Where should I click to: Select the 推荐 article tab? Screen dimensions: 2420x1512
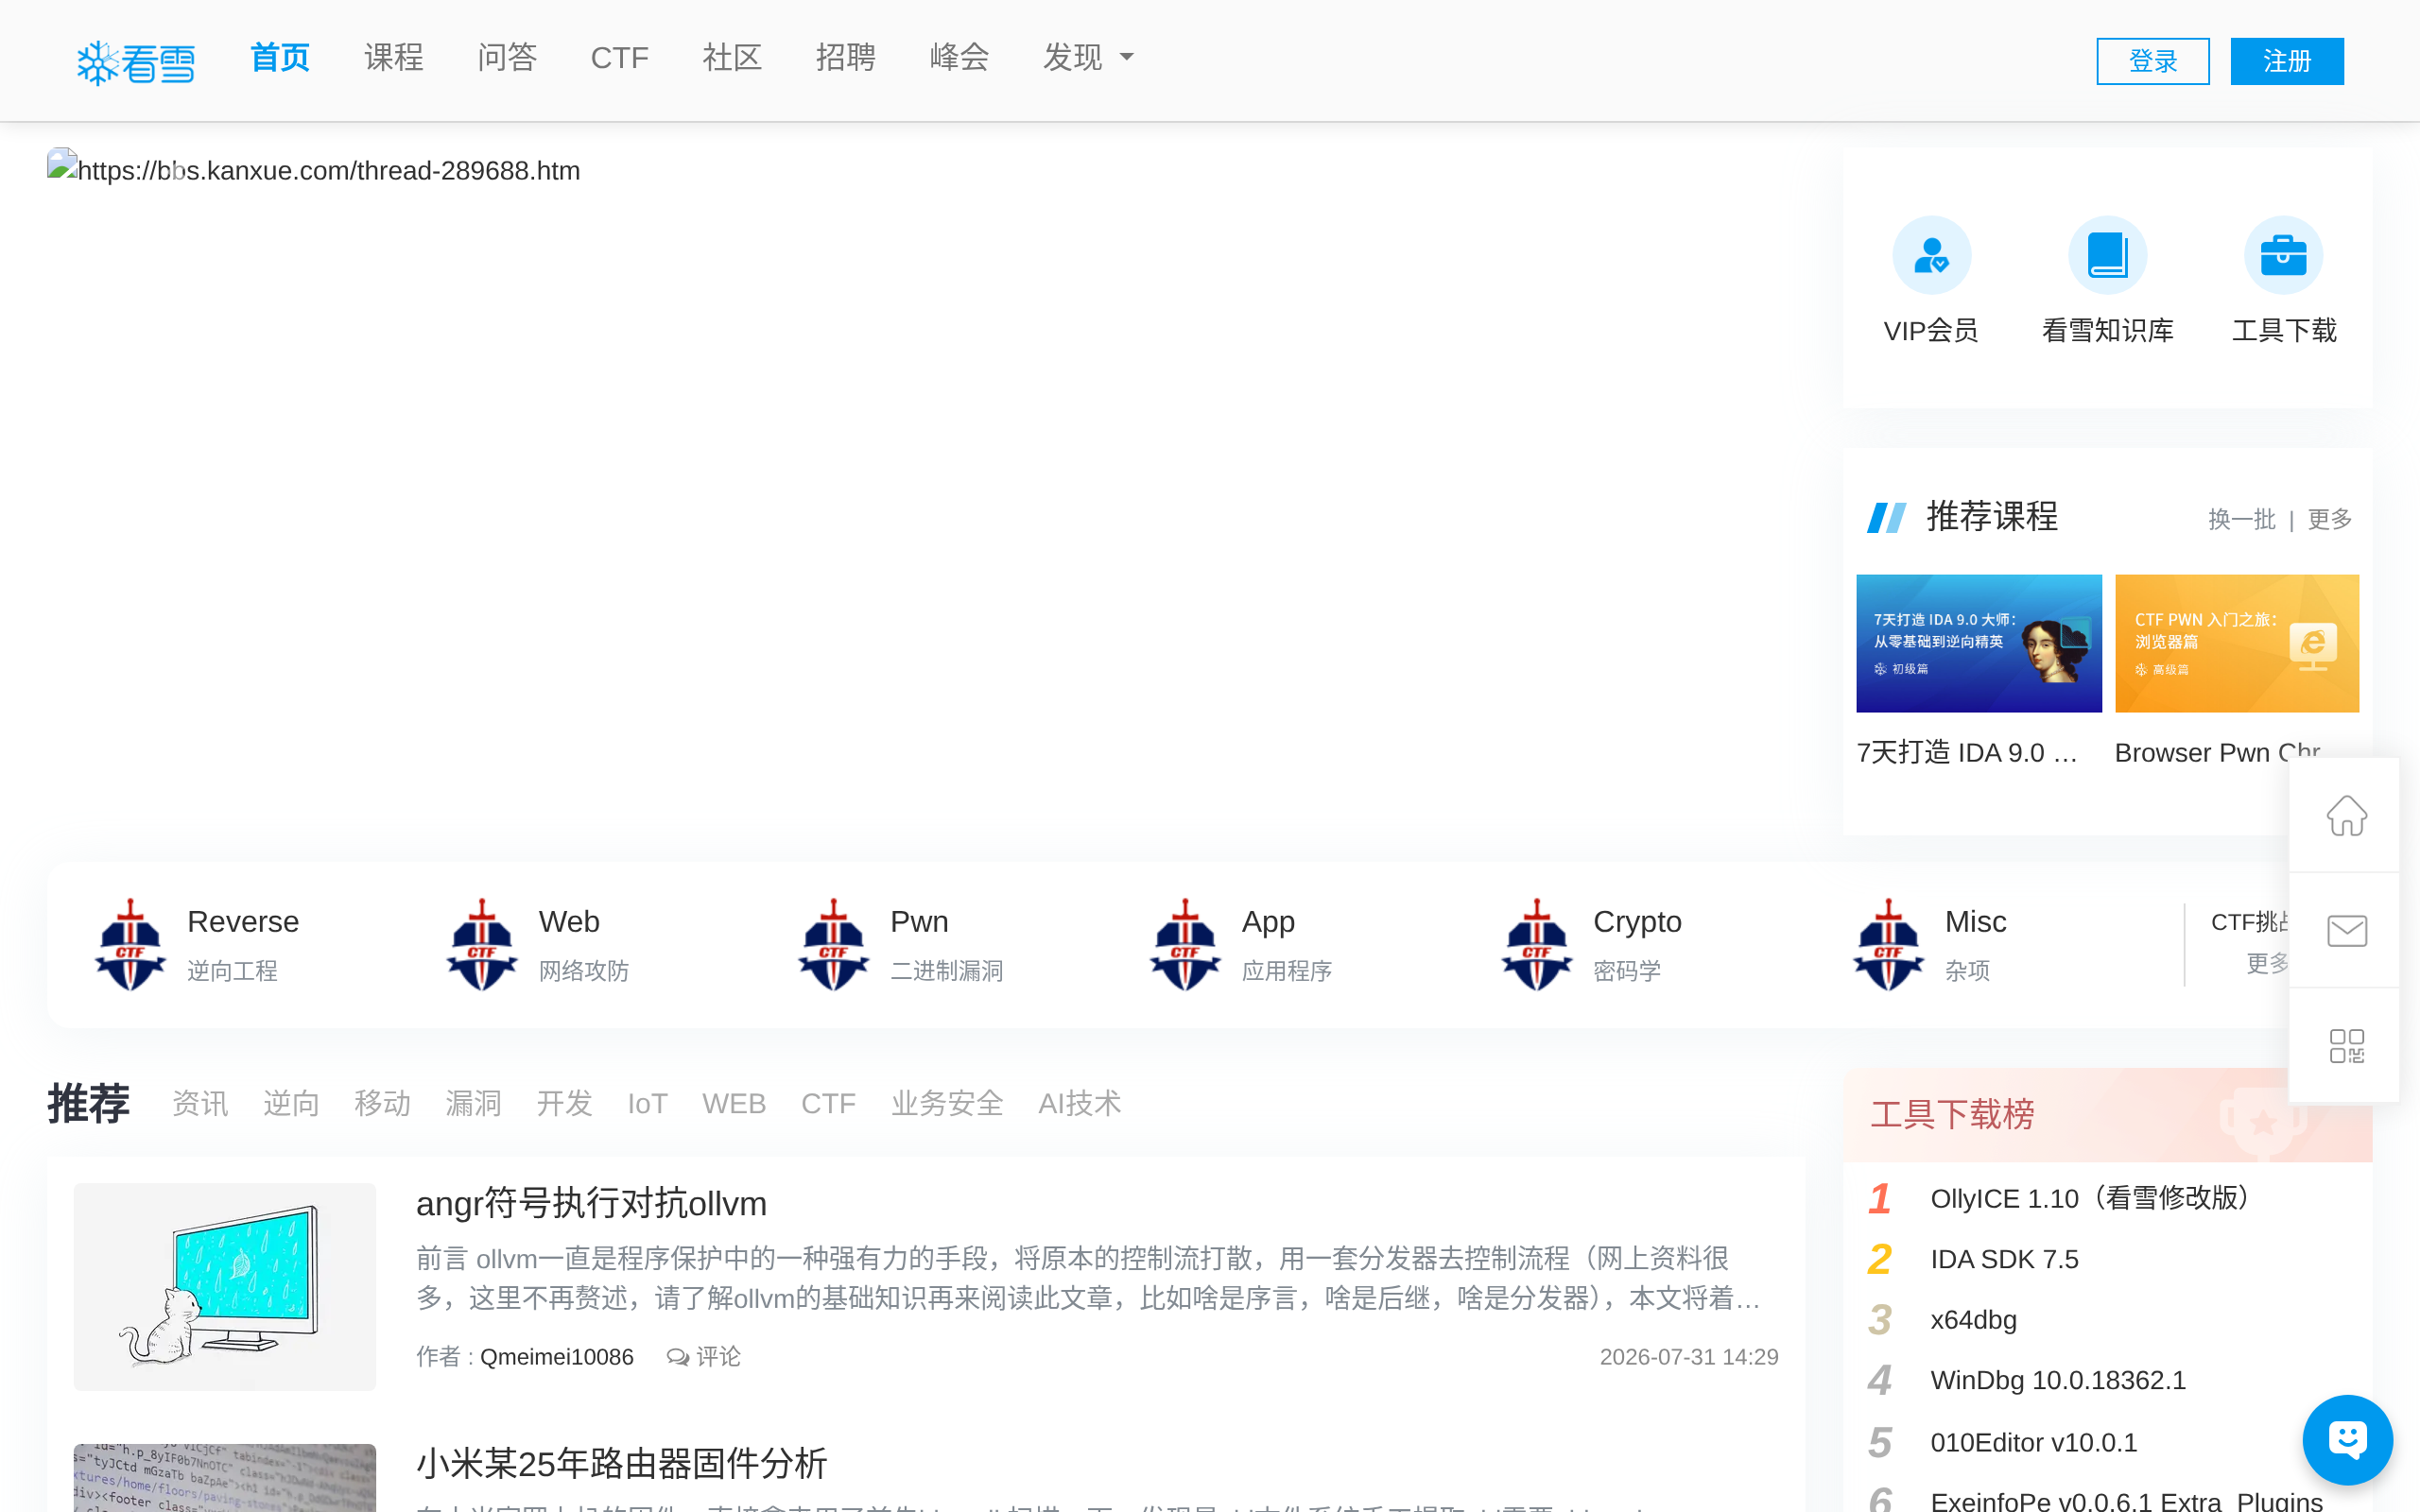coord(89,1104)
